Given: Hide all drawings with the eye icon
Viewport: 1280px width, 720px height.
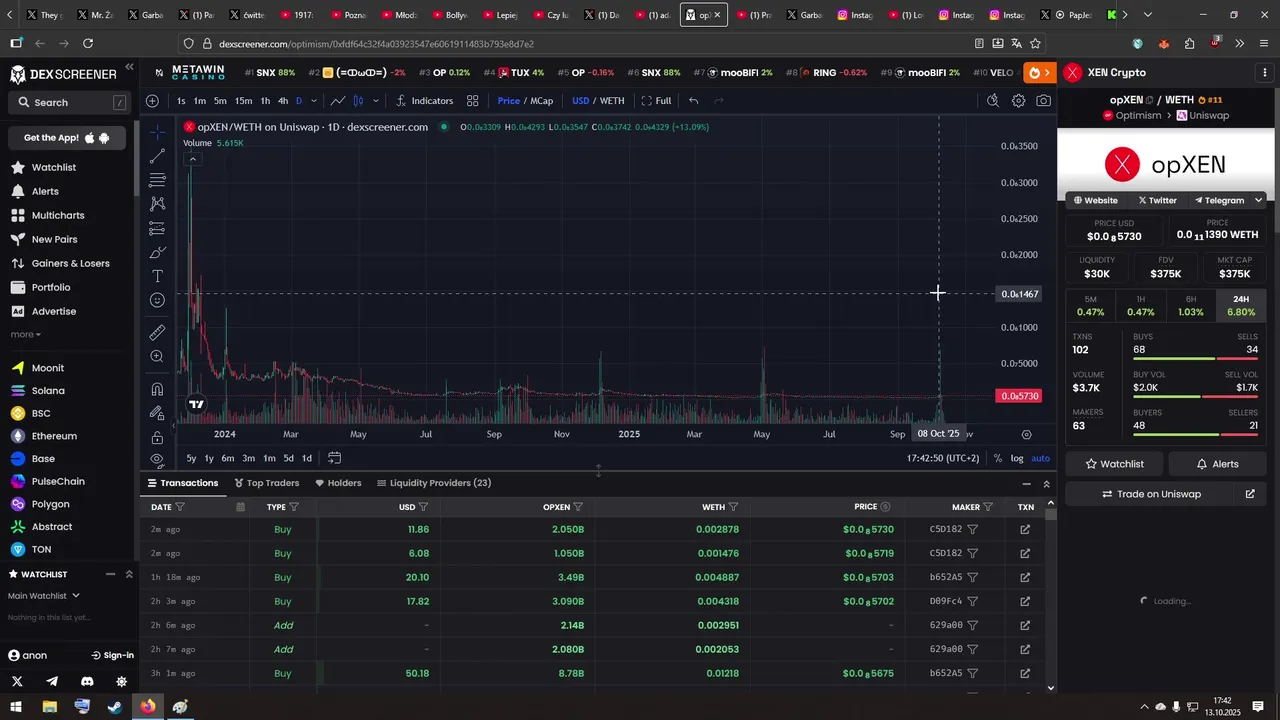Looking at the screenshot, I should [x=157, y=459].
